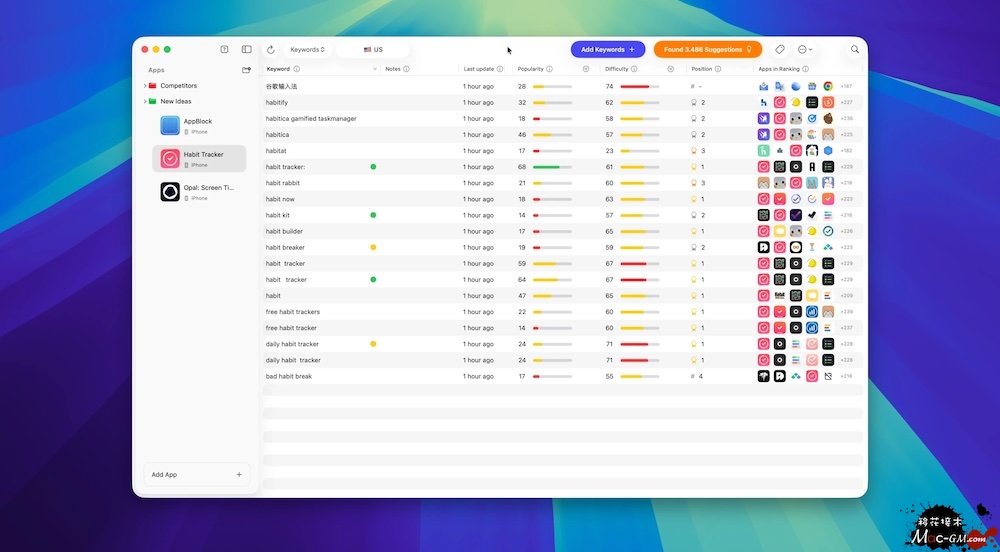
Task: Click green note dot on habit kit row
Action: coord(373,215)
